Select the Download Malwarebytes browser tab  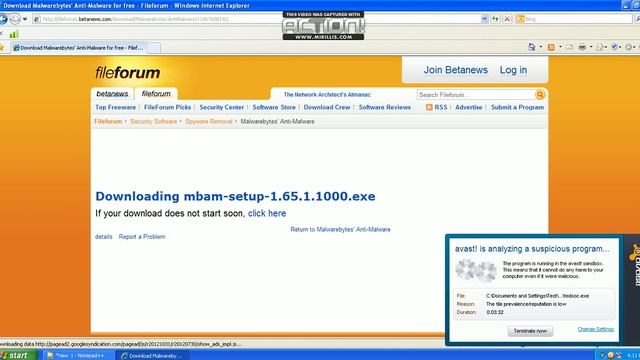point(78,48)
